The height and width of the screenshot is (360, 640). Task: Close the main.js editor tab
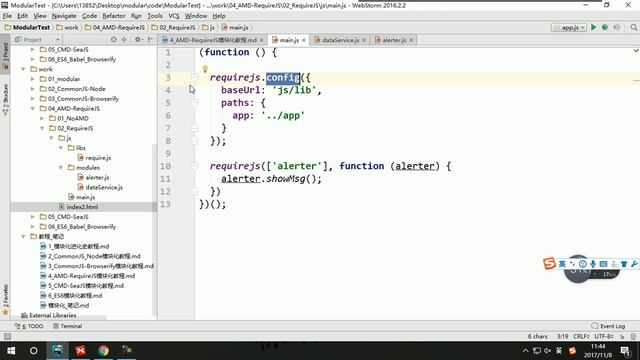(304, 40)
